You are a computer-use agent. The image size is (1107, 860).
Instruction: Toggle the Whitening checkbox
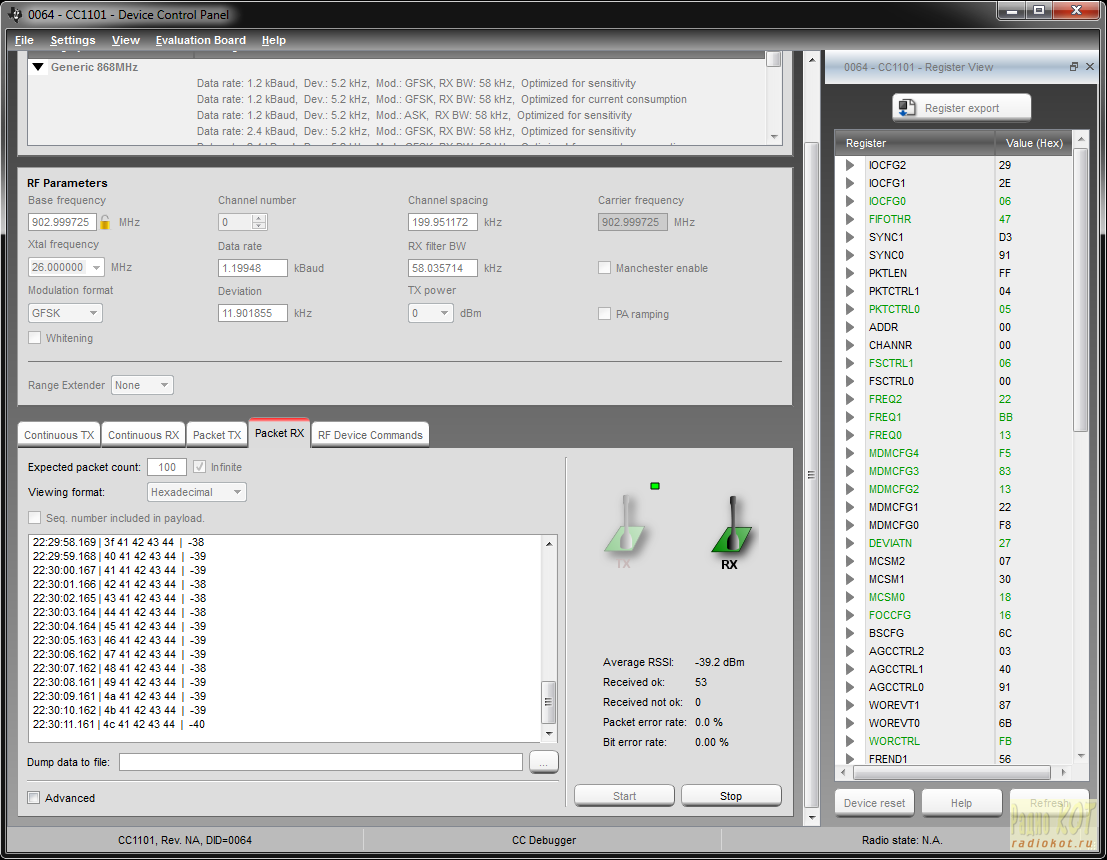point(34,338)
